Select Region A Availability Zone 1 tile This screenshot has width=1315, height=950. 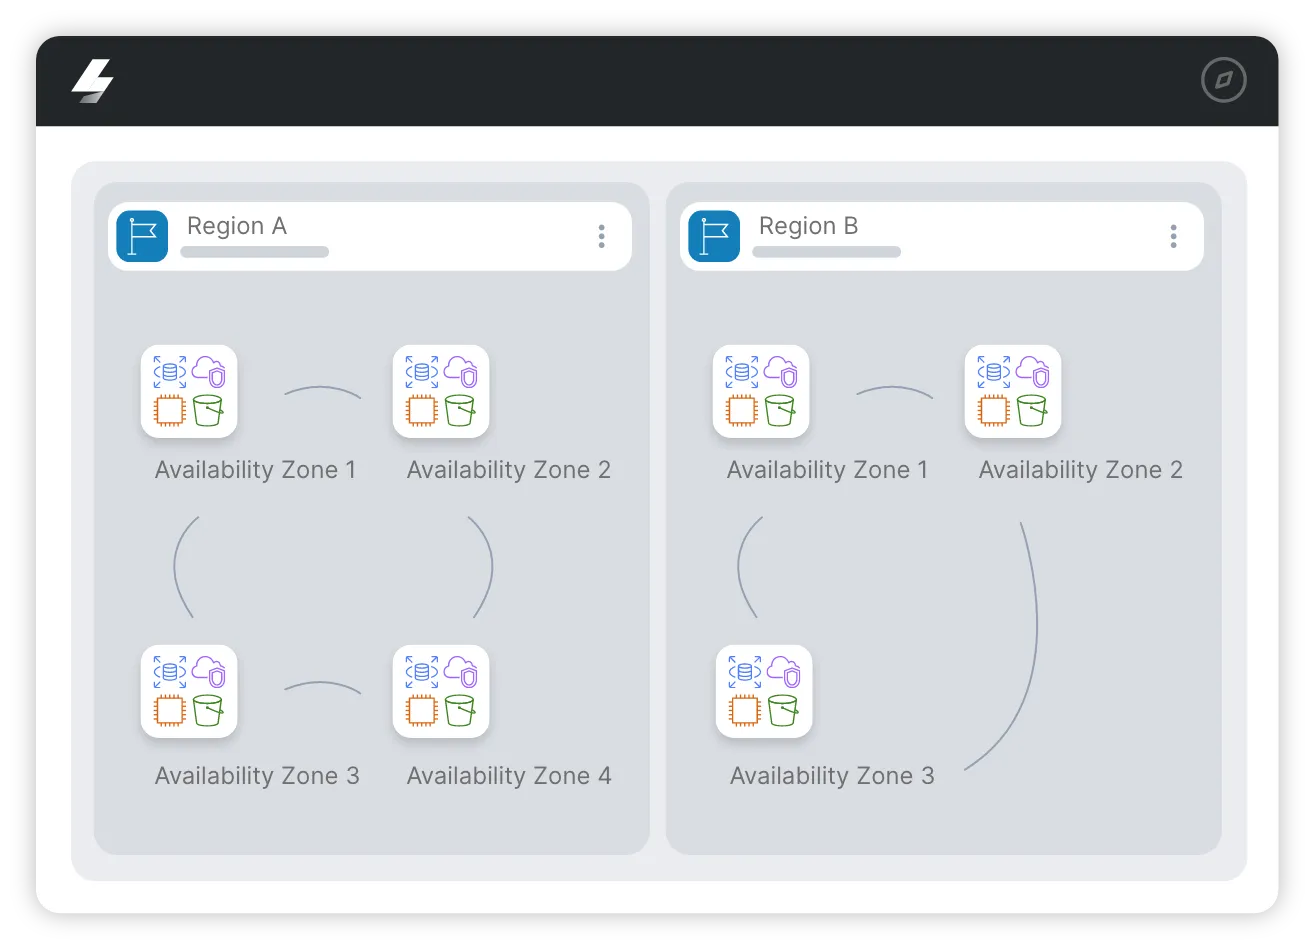tap(189, 391)
